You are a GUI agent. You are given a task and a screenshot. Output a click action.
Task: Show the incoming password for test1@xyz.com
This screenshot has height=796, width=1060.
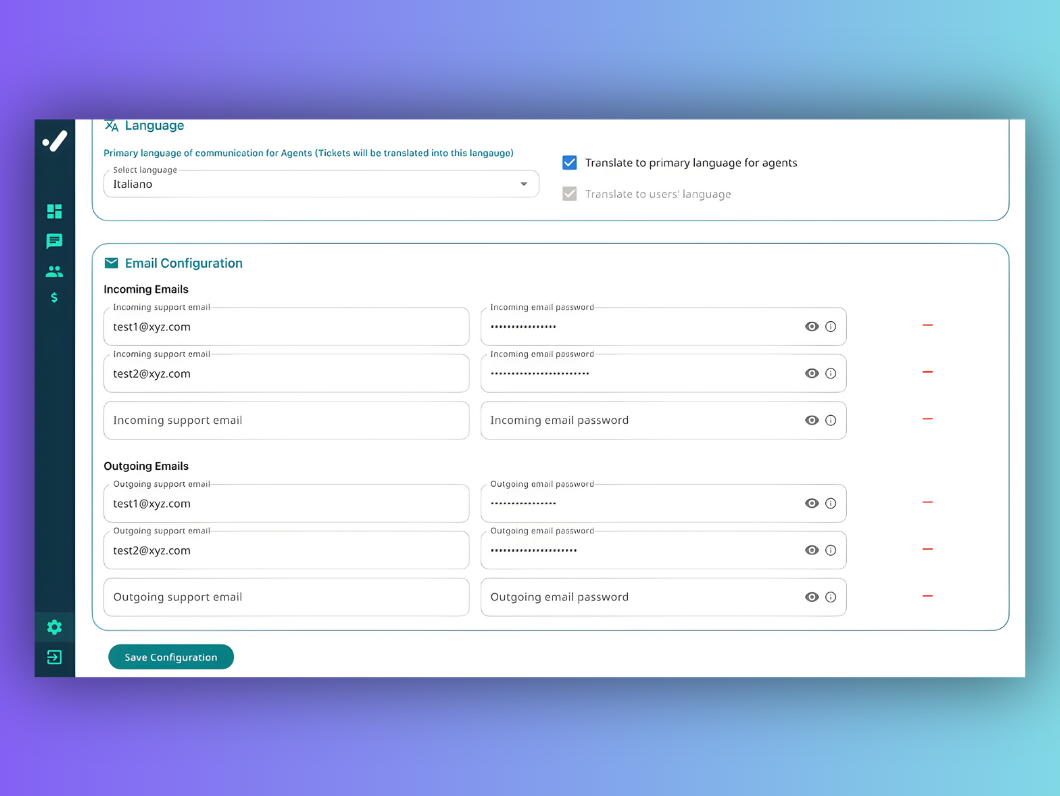812,326
